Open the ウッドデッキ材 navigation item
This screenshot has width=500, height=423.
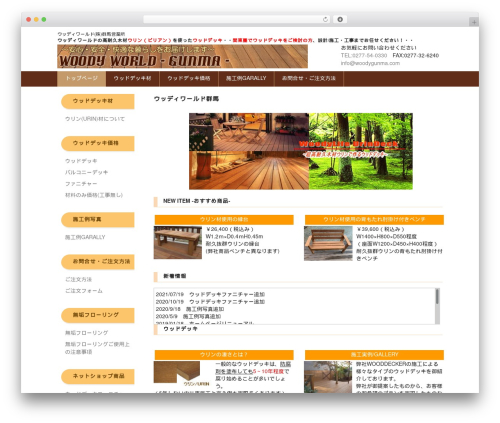pyautogui.click(x=132, y=78)
